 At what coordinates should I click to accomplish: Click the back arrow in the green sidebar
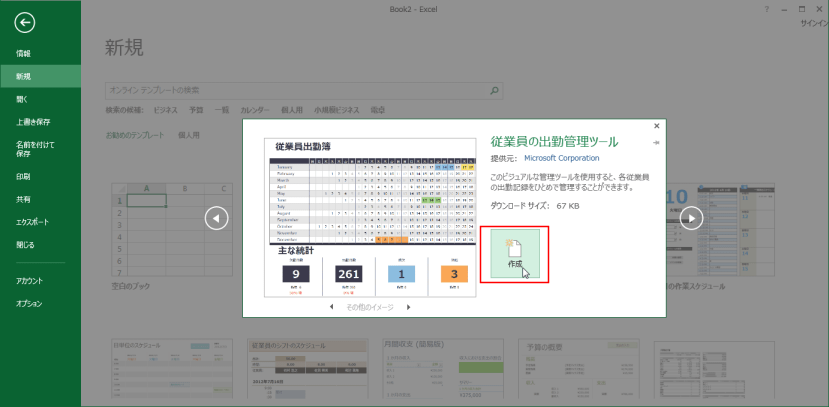pyautogui.click(x=26, y=22)
